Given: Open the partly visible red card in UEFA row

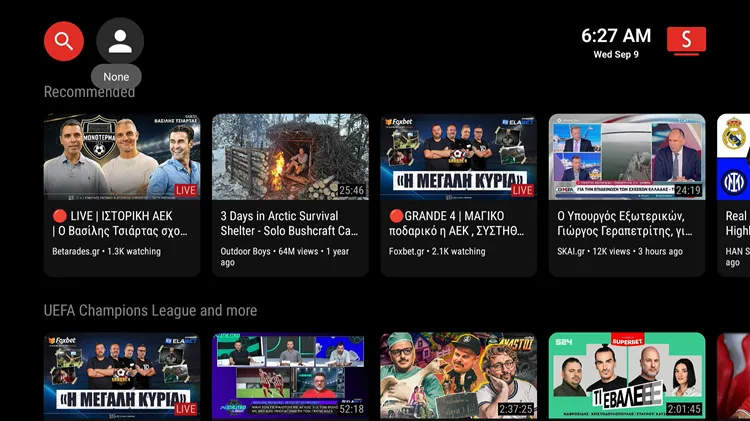Looking at the screenshot, I should 733,377.
